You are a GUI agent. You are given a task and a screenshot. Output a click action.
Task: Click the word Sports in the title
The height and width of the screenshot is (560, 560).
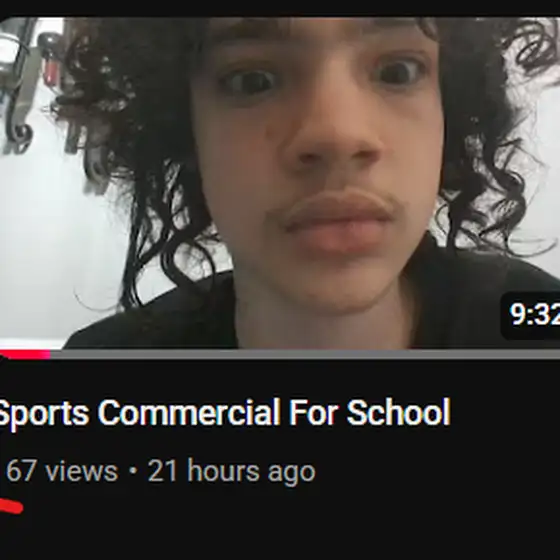click(x=44, y=414)
